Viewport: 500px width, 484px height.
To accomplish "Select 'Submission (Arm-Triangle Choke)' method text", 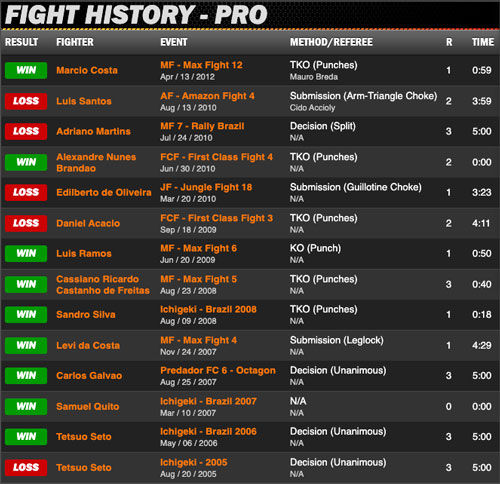I will click(x=363, y=96).
